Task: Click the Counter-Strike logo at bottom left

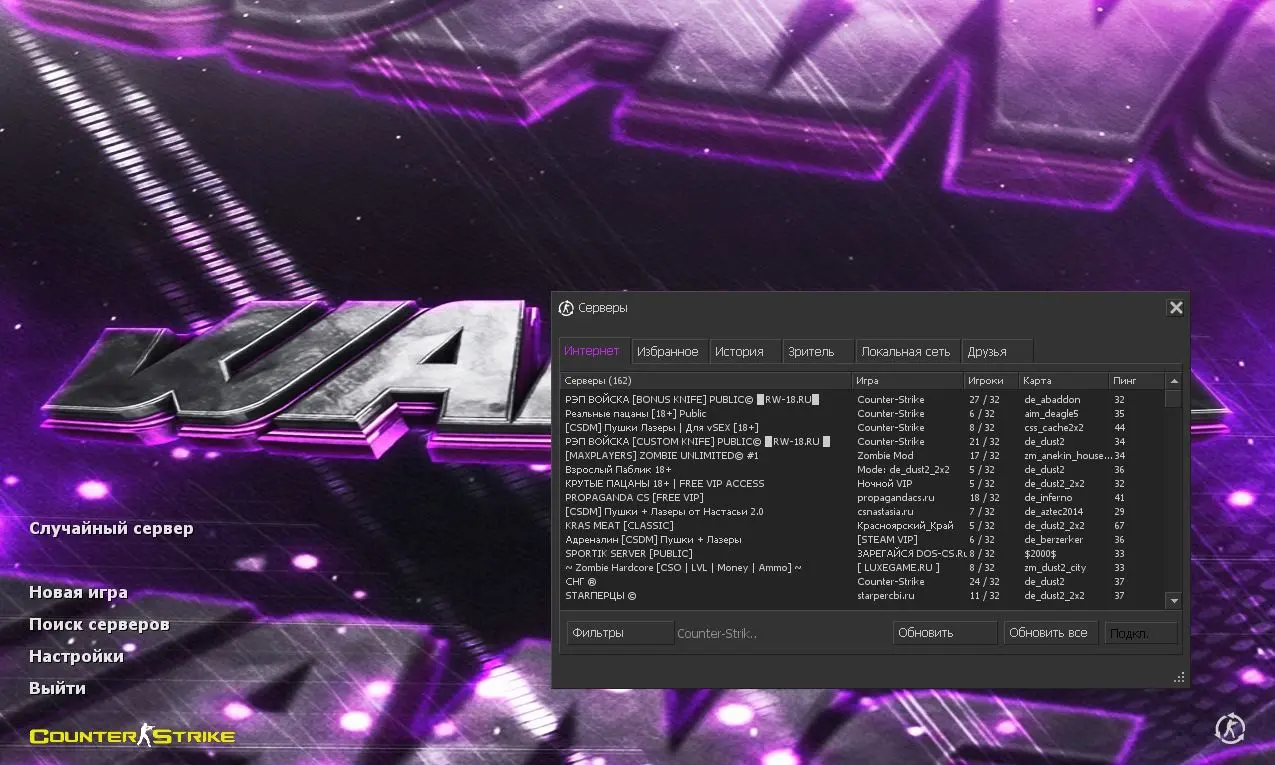Action: point(132,737)
